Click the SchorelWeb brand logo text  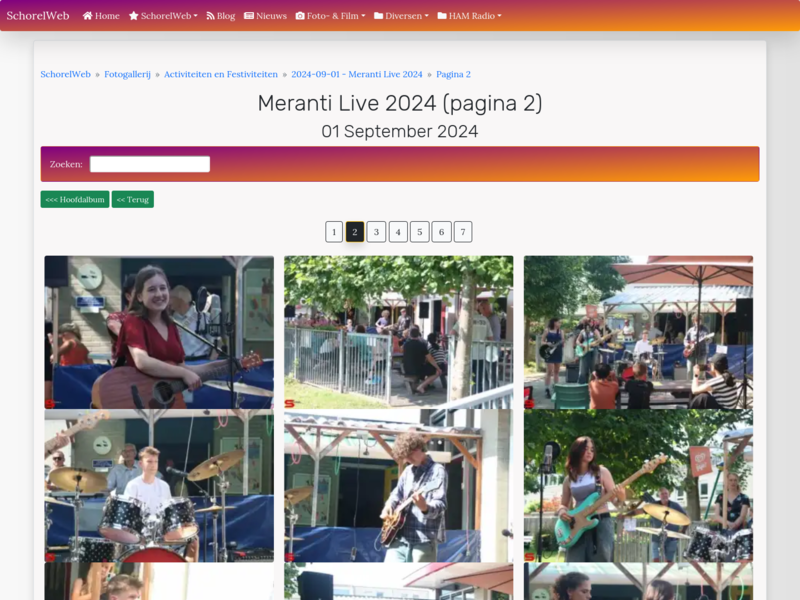pyautogui.click(x=38, y=16)
